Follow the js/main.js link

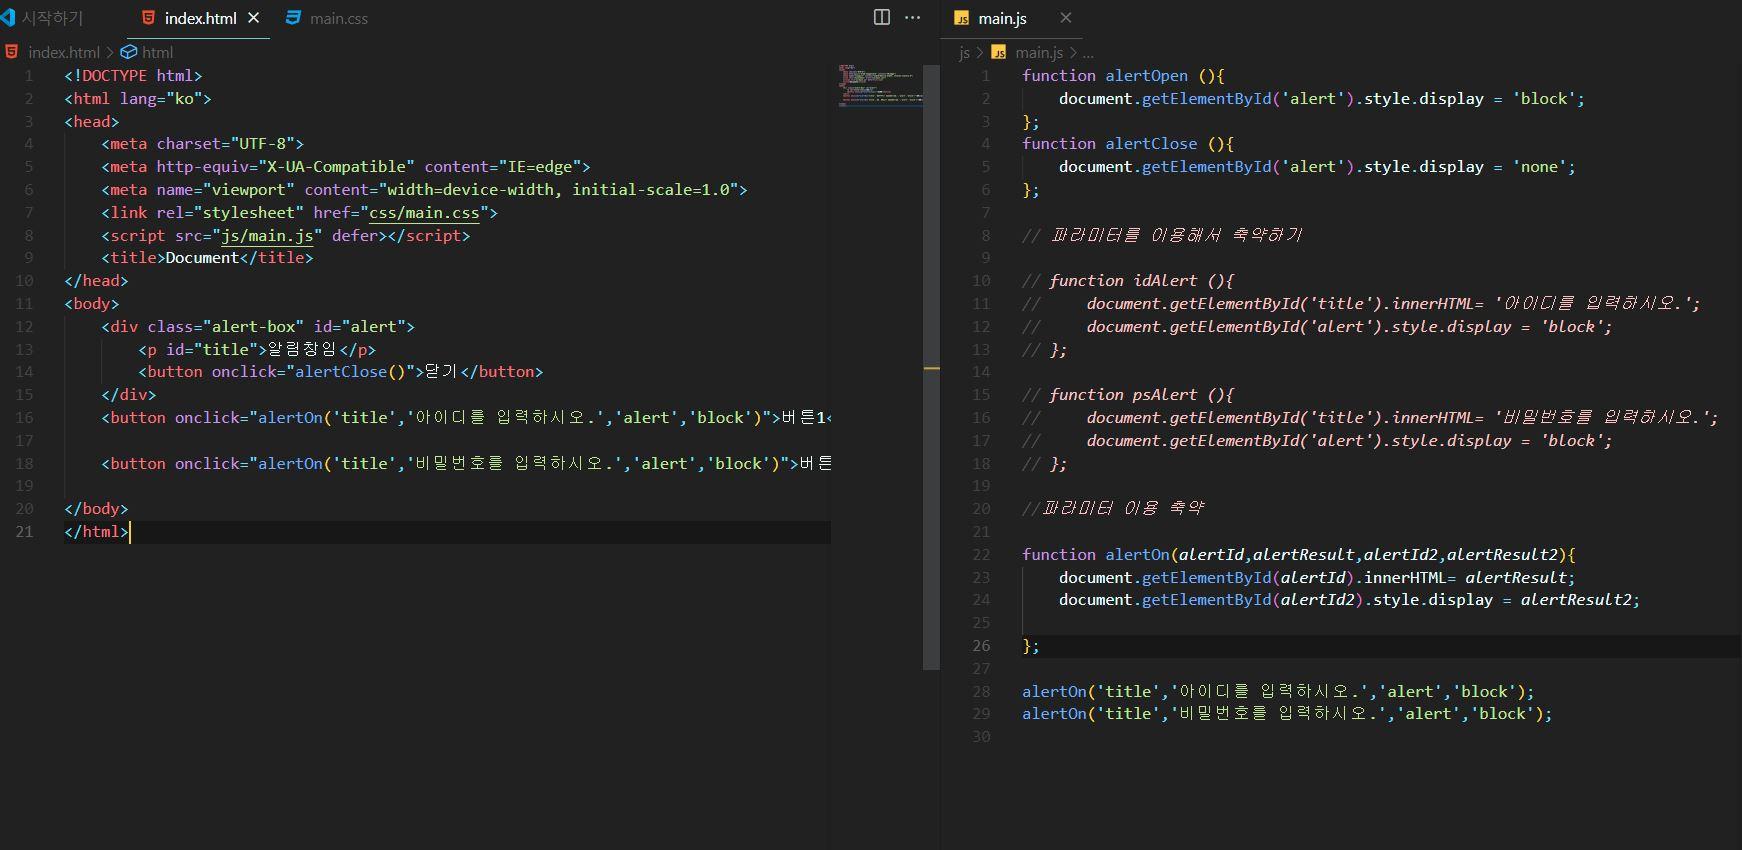268,235
